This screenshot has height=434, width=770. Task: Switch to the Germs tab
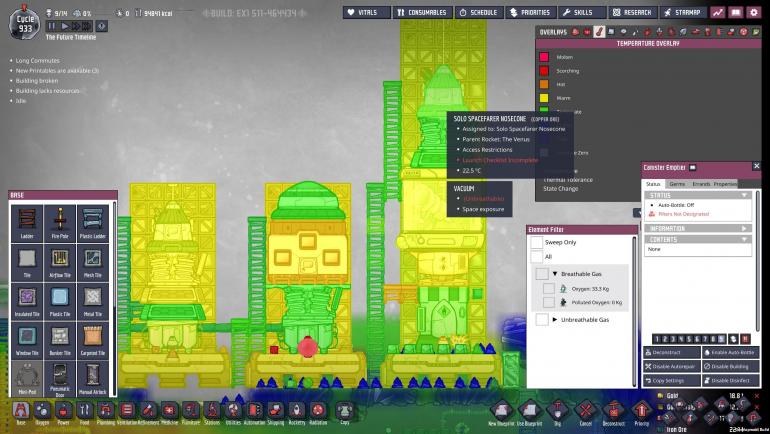coord(677,184)
